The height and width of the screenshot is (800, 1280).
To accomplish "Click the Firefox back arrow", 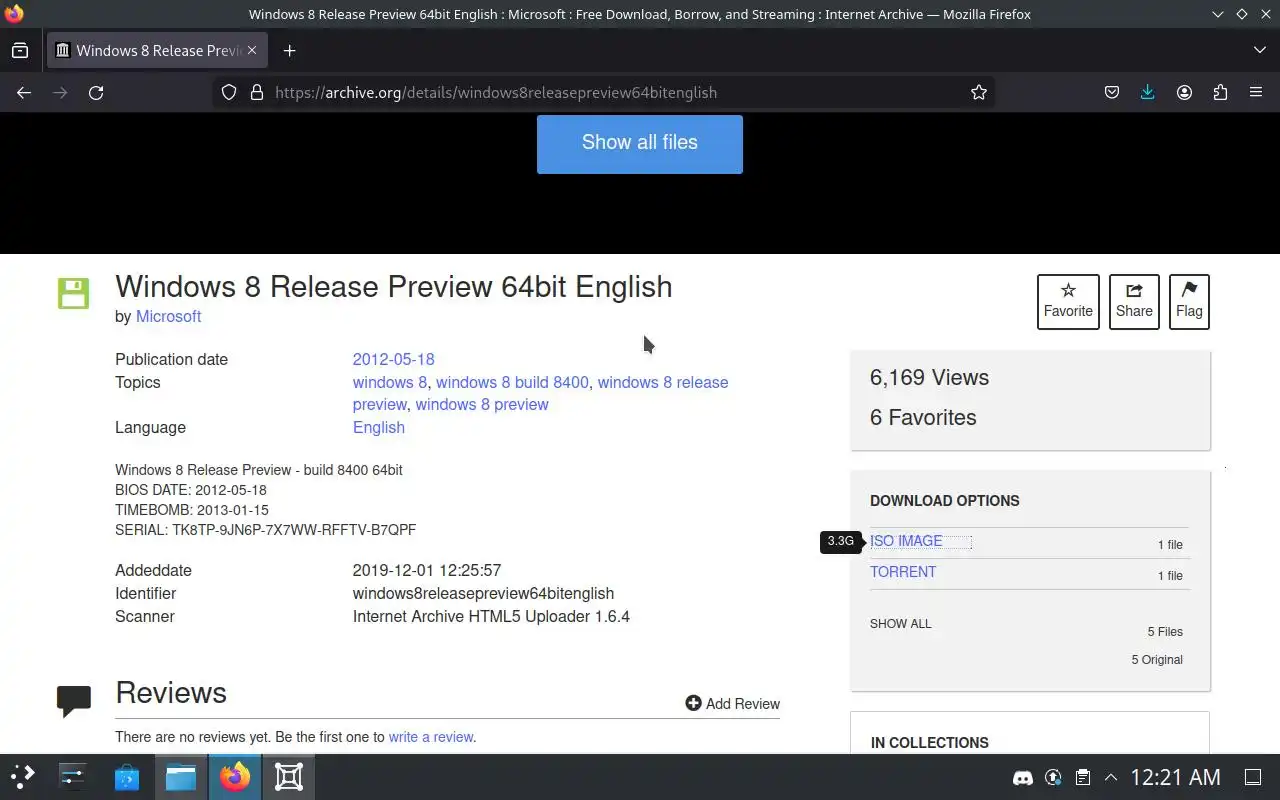I will [x=24, y=92].
